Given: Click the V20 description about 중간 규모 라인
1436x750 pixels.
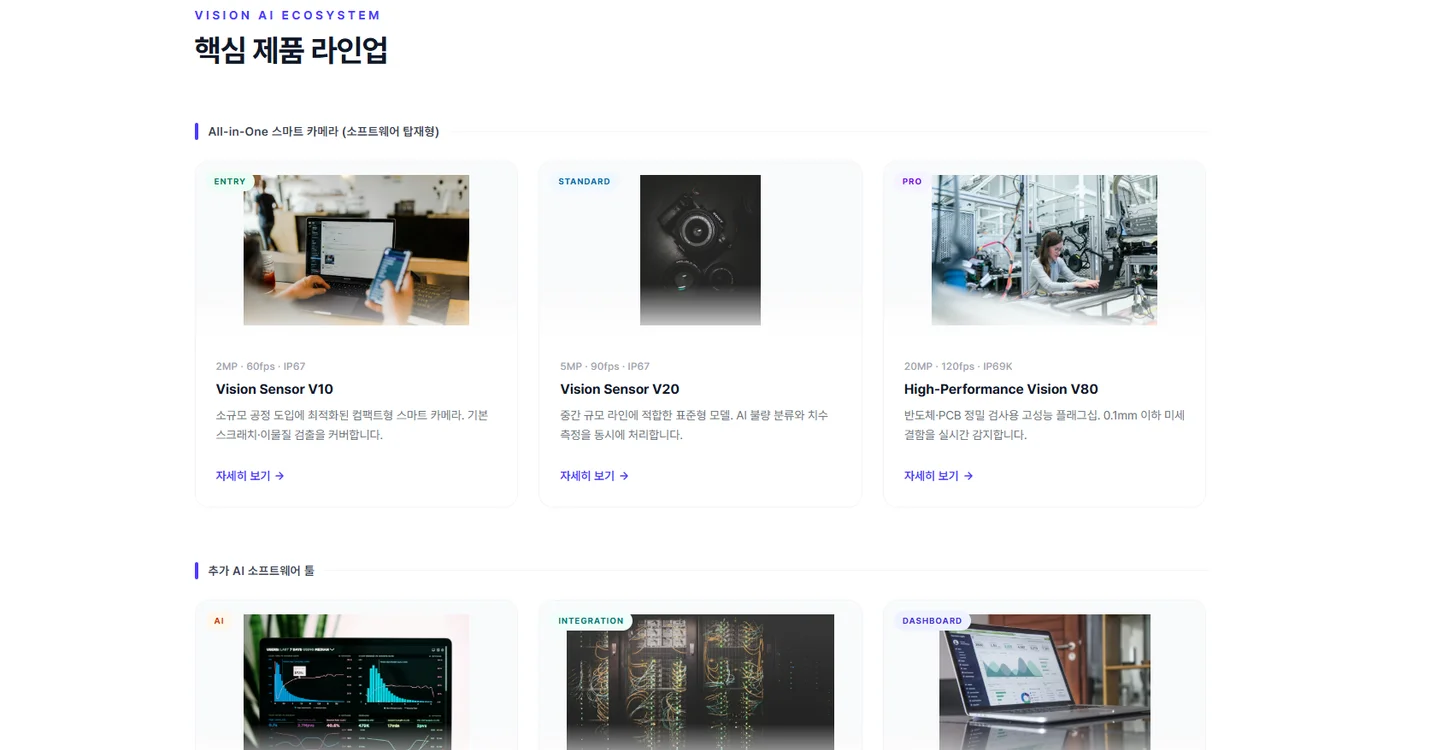Looking at the screenshot, I should [x=694, y=425].
